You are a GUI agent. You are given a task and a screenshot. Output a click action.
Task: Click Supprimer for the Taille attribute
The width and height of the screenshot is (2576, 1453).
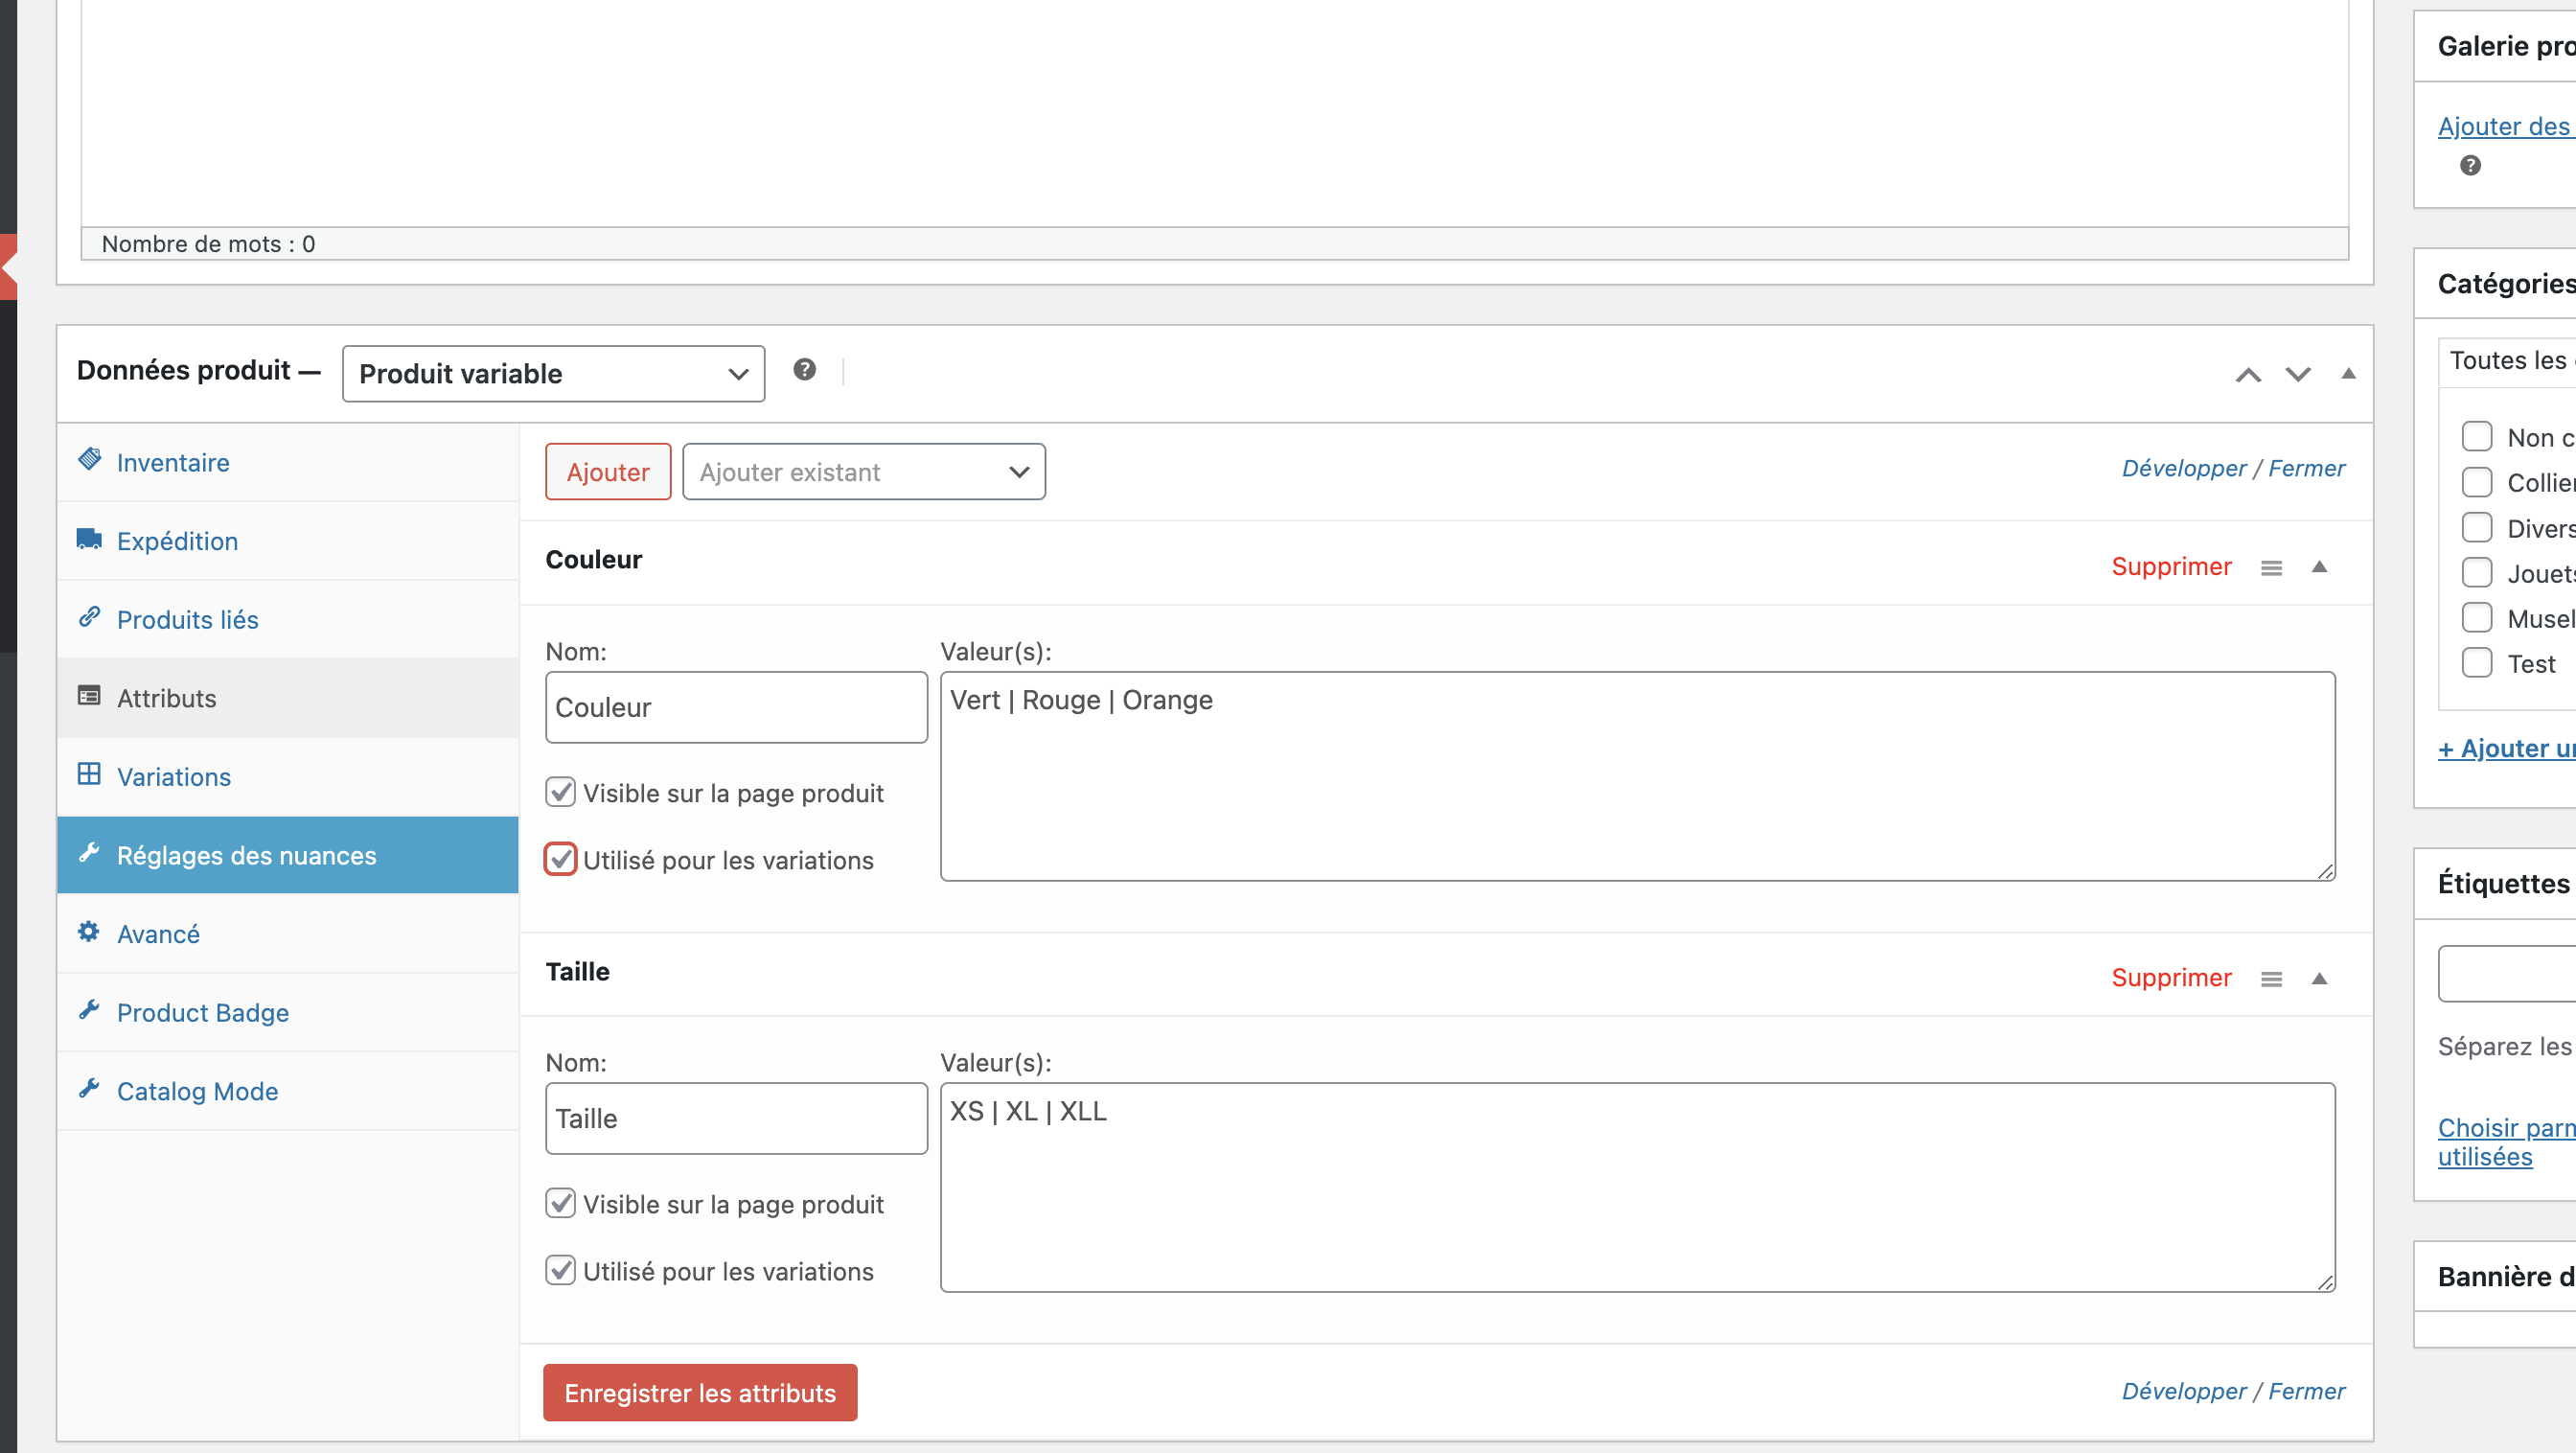click(2170, 977)
